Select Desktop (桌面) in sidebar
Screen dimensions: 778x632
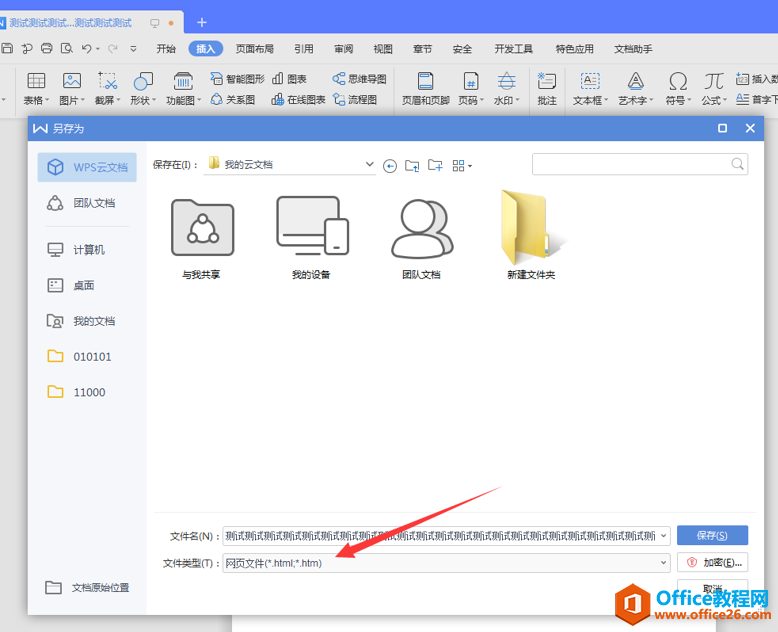click(x=87, y=285)
